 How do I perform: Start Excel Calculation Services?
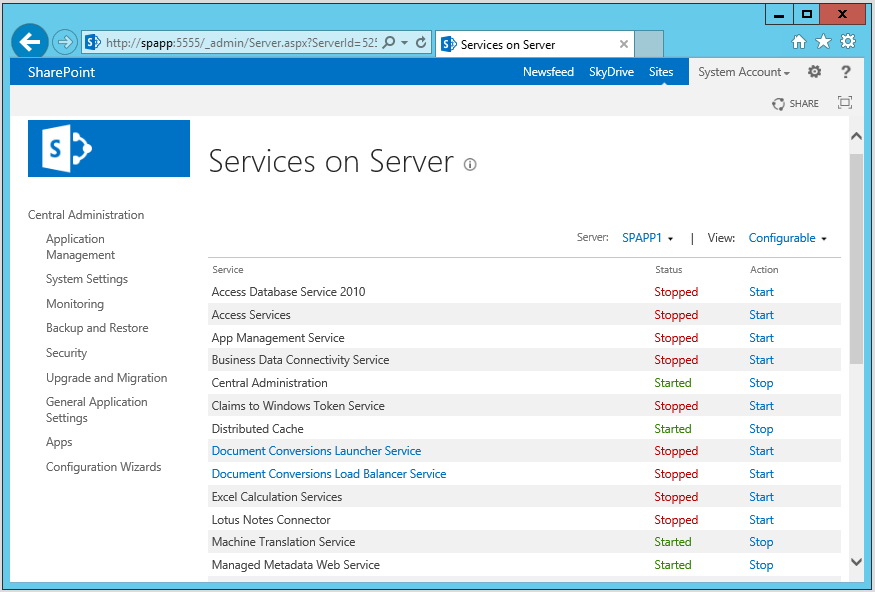pos(761,497)
